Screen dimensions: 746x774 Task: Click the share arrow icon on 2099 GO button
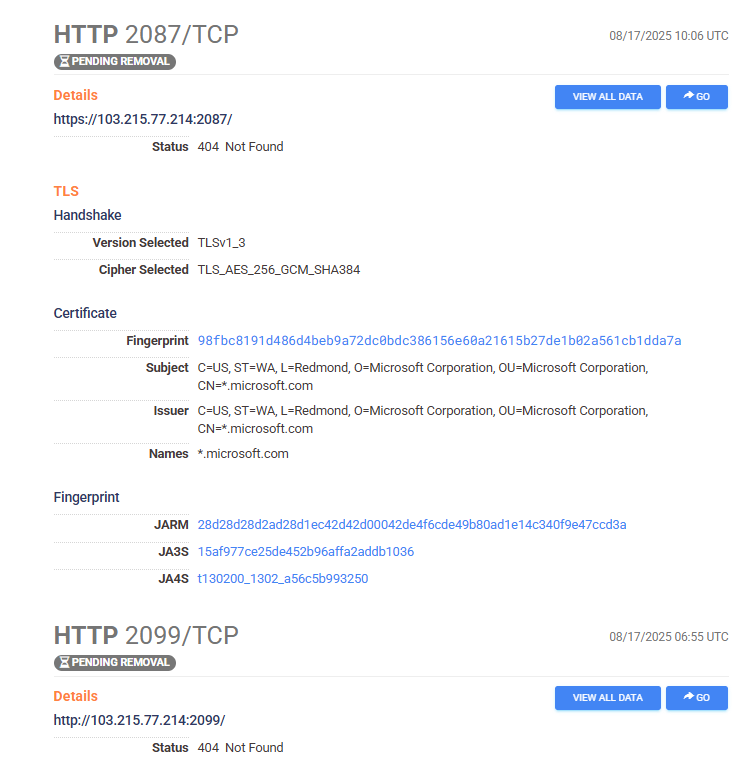(688, 697)
